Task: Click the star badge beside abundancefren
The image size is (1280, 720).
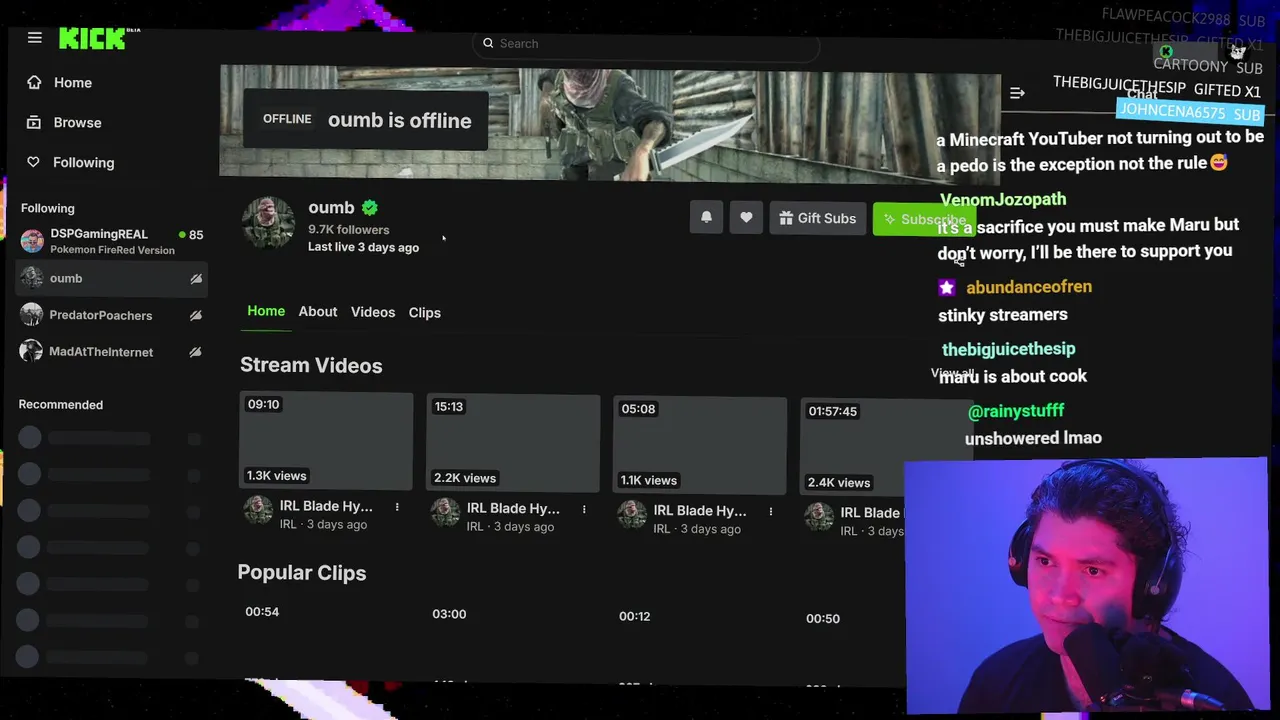Action: (x=947, y=288)
